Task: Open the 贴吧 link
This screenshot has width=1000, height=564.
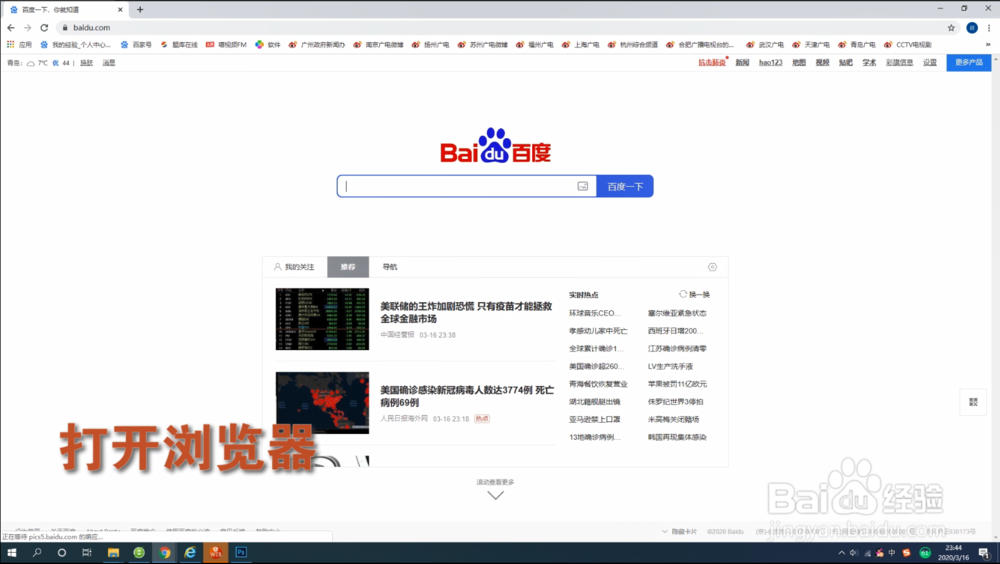Action: pyautogui.click(x=846, y=63)
